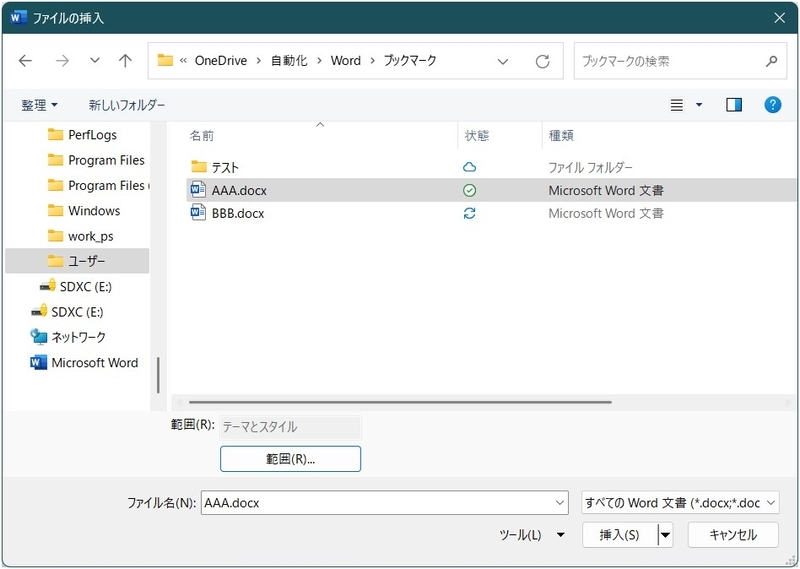This screenshot has height=569, width=800.
Task: Toggle the preview pane
Action: pos(734,105)
